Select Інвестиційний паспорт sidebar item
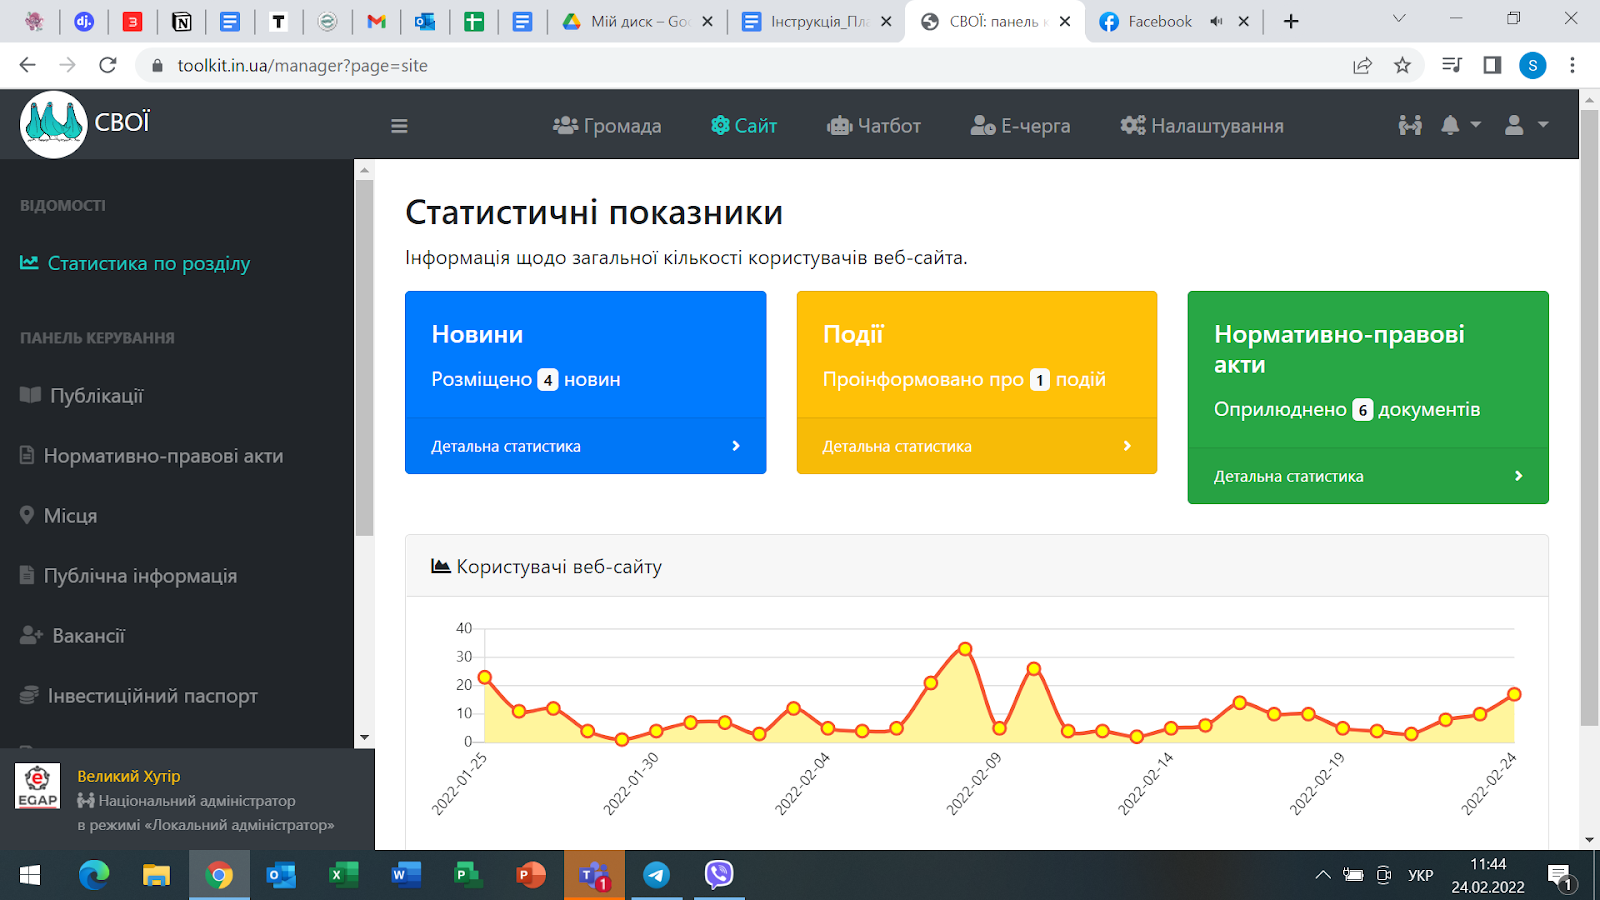This screenshot has height=900, width=1600. pyautogui.click(x=152, y=696)
